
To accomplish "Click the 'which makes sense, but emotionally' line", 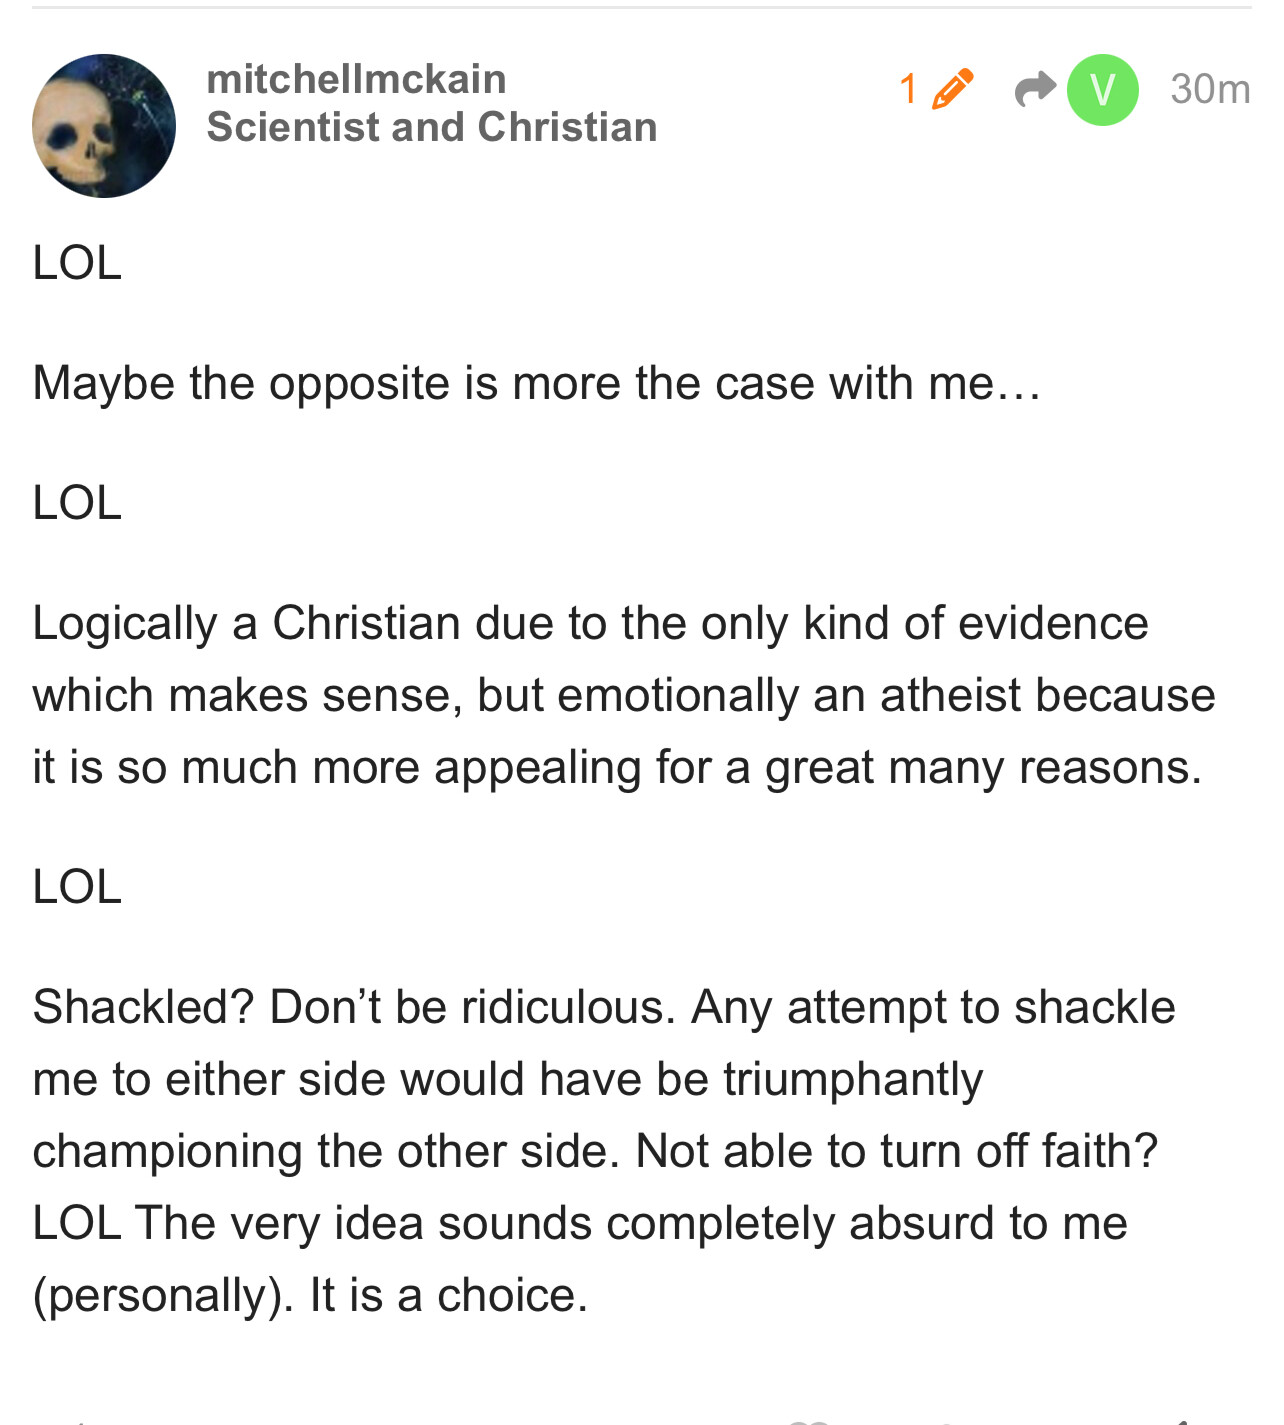I will pyautogui.click(x=623, y=695).
